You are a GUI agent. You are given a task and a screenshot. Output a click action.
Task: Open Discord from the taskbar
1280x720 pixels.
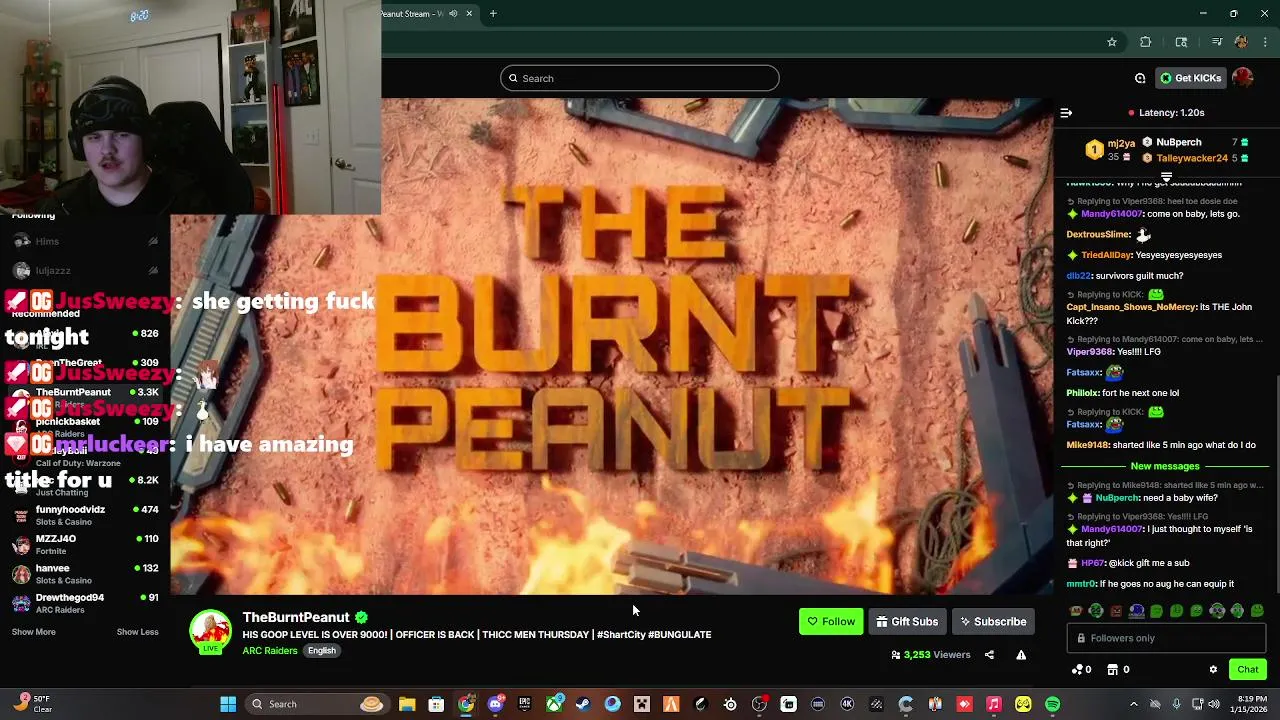click(x=495, y=704)
